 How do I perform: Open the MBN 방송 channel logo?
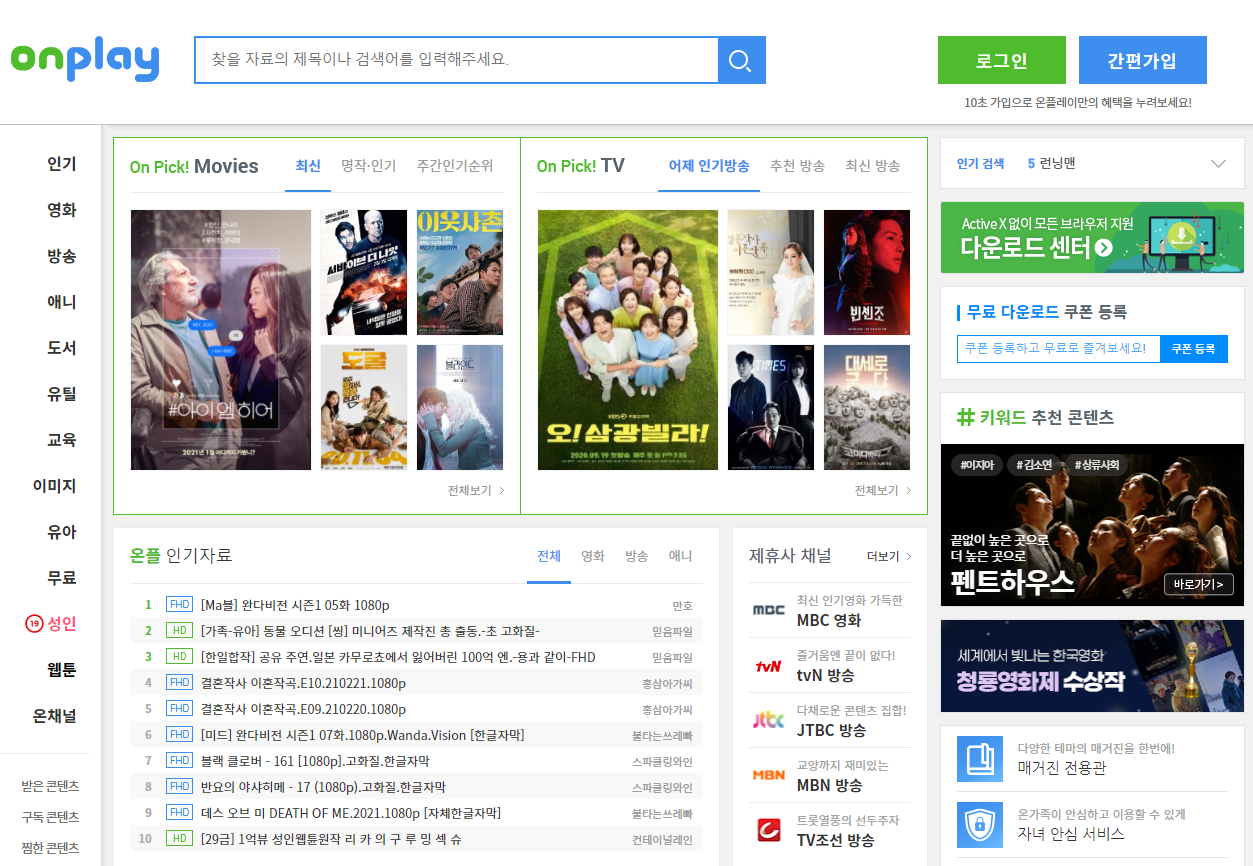[x=769, y=775]
